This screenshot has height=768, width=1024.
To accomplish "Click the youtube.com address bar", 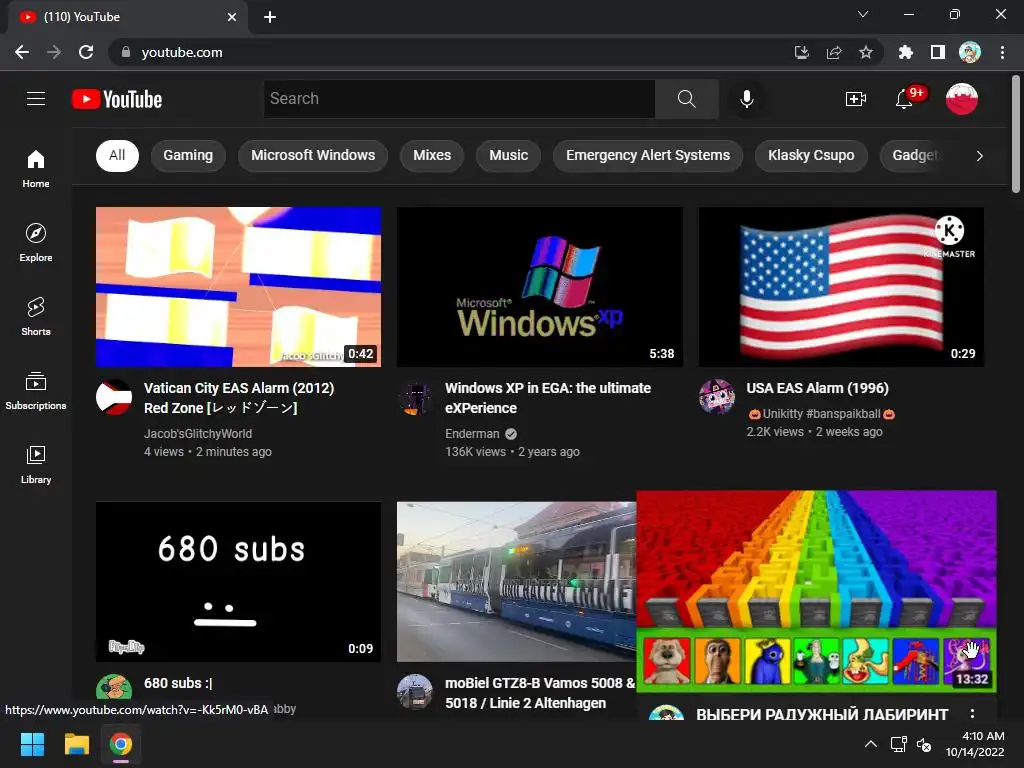I will (x=451, y=52).
